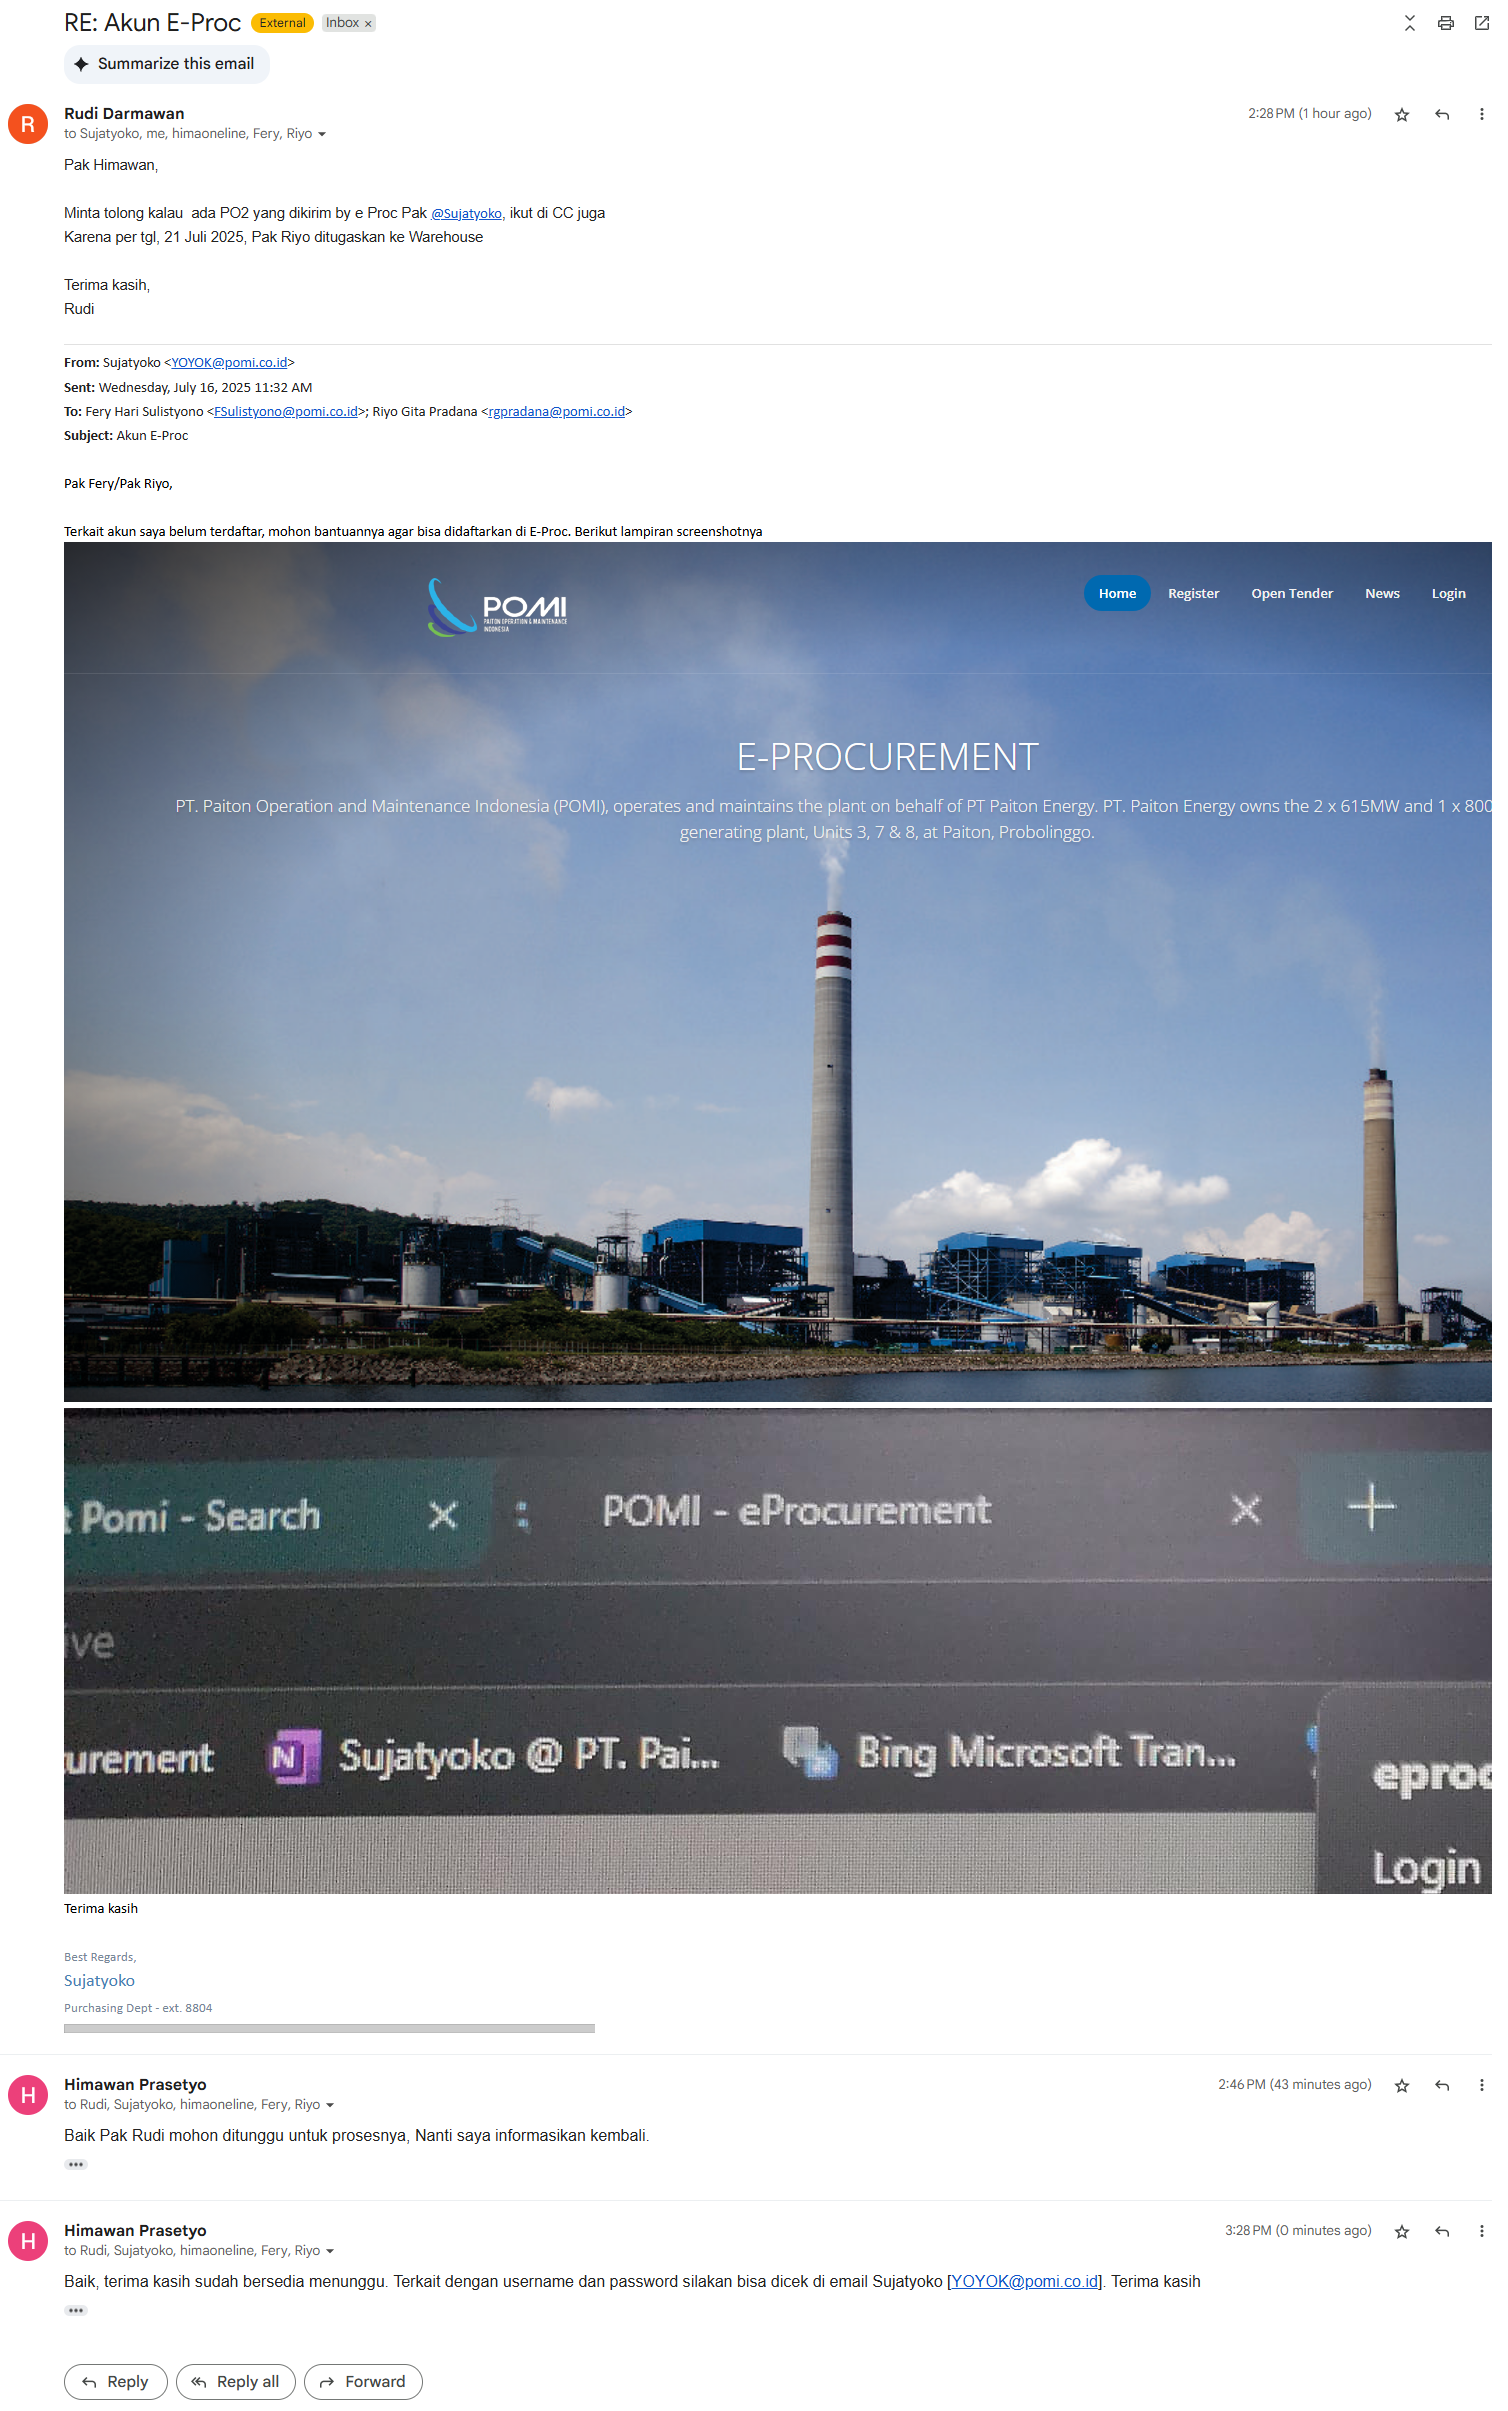Screen dimensions: 1508x2411
Task: Open more options for Rudi Darmawan's message
Action: (1481, 115)
